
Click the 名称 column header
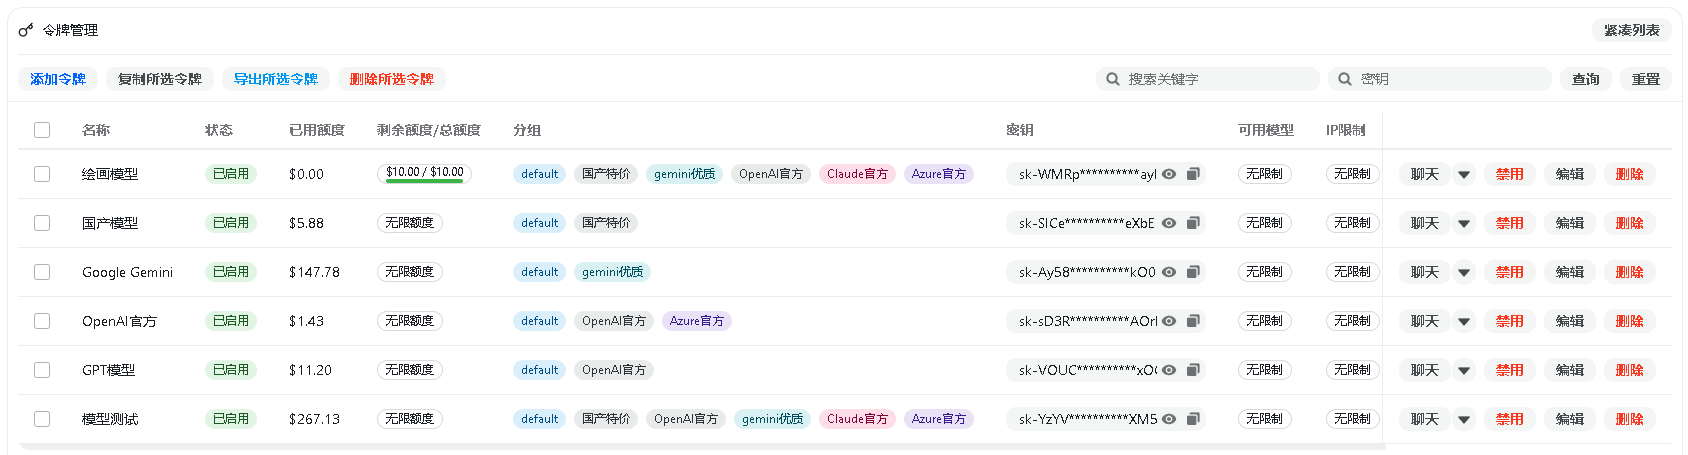coord(96,130)
